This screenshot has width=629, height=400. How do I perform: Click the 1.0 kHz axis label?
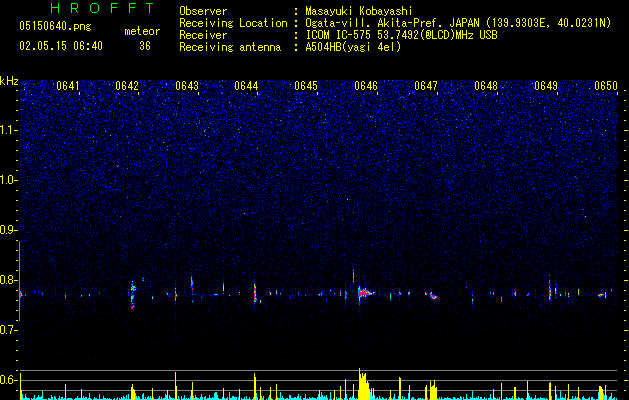click(x=9, y=180)
